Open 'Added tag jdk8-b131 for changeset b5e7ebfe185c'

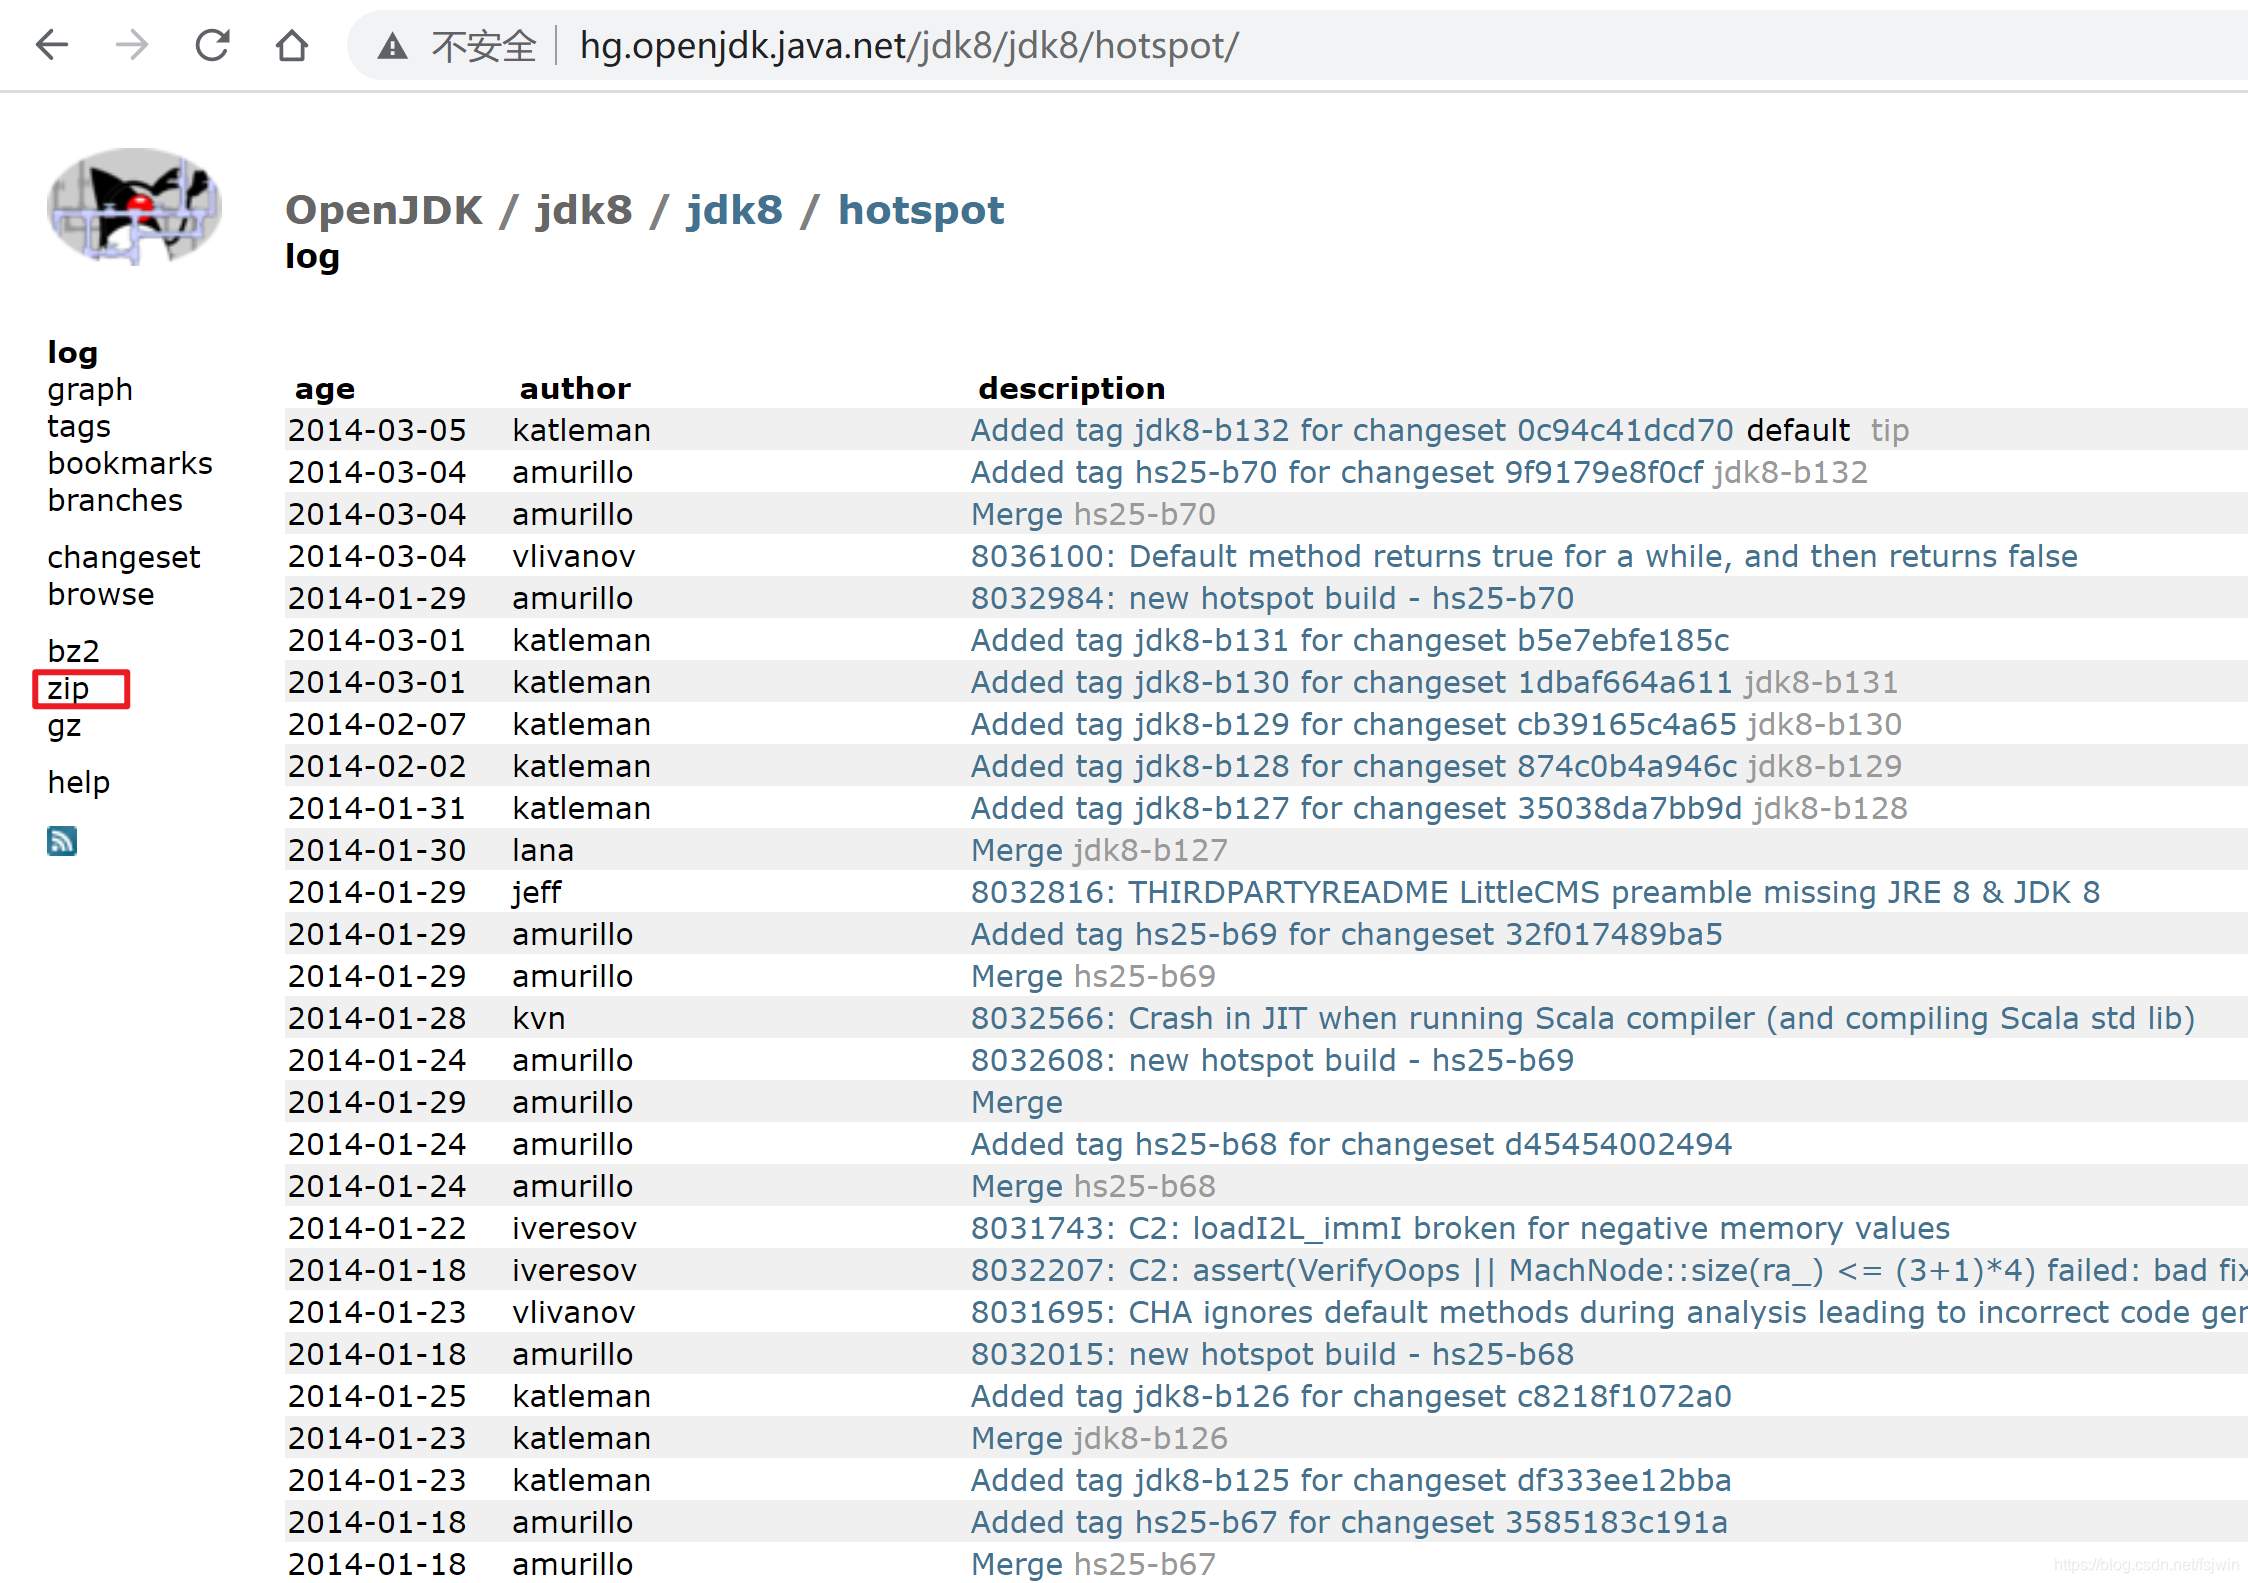click(1350, 640)
